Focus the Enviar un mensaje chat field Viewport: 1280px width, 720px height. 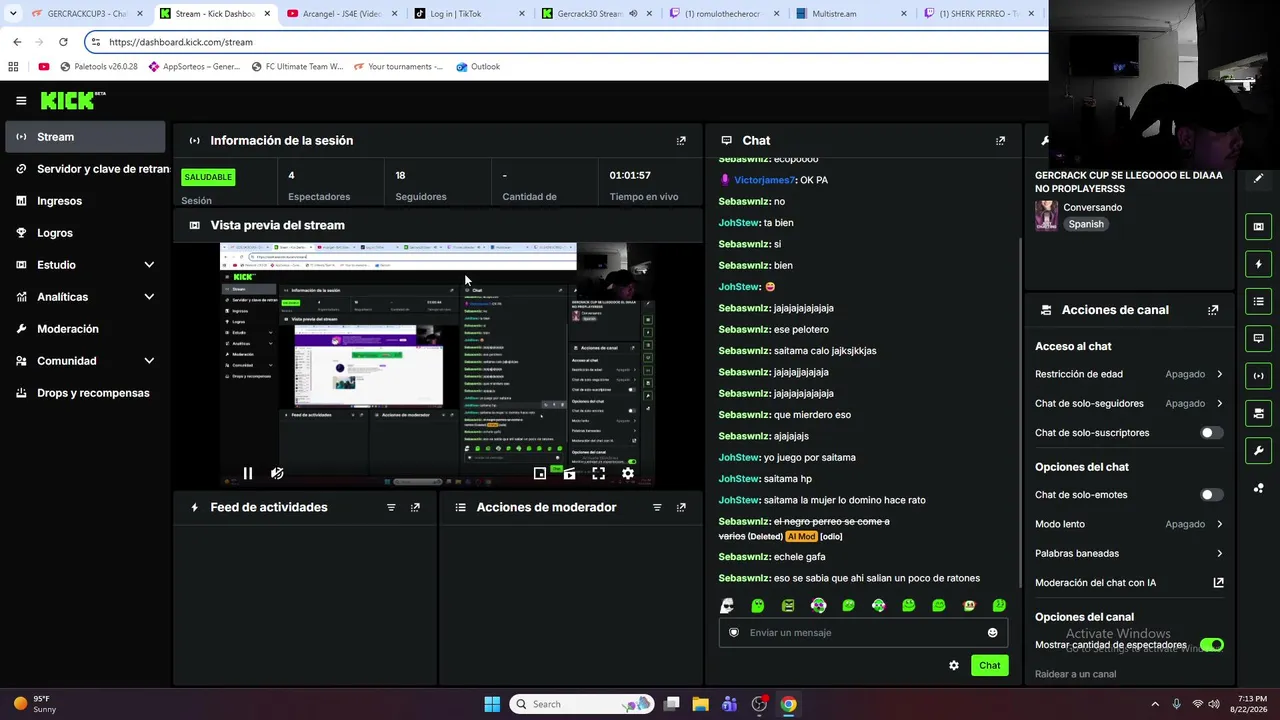[x=863, y=633]
